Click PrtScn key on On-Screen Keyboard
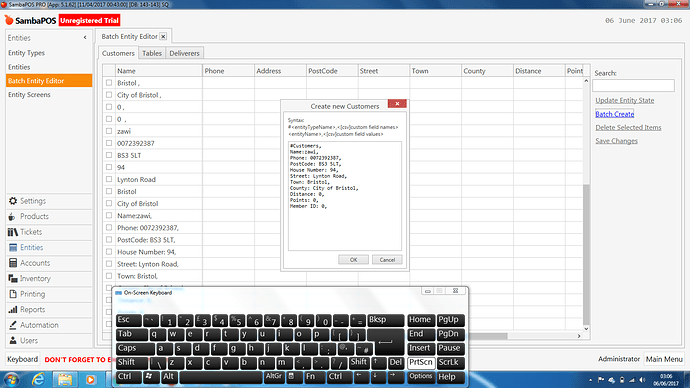This screenshot has height=388, width=690. tap(421, 362)
